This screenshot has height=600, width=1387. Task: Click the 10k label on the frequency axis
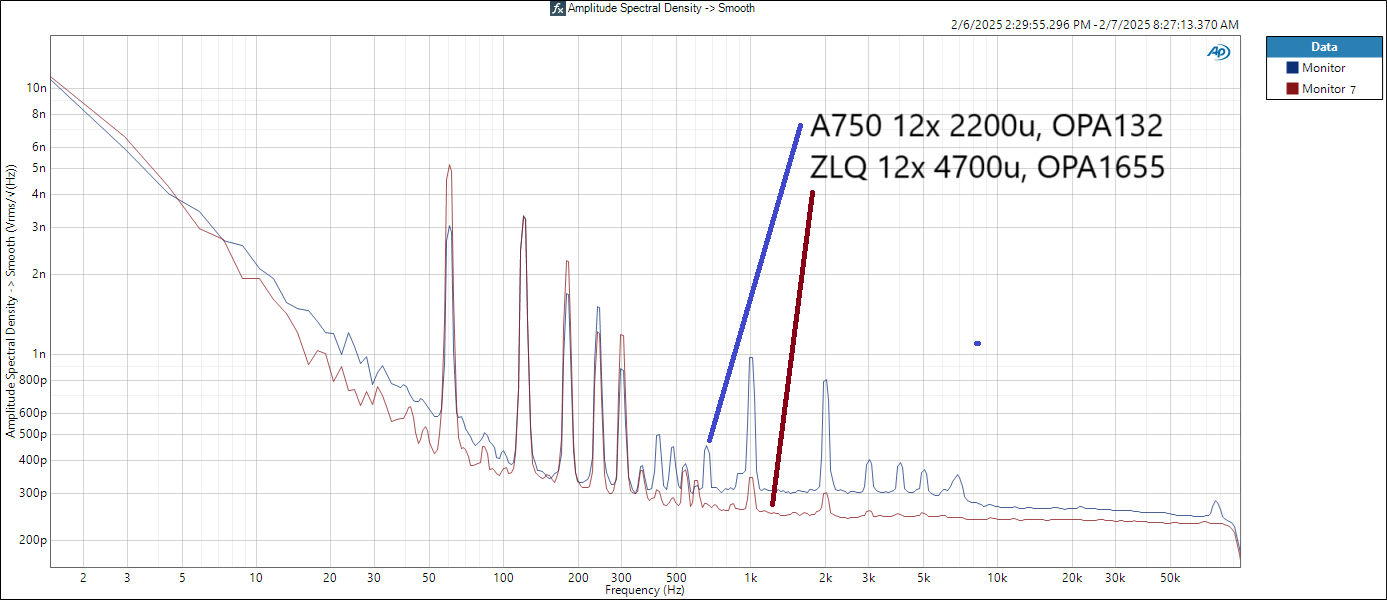pos(998,578)
